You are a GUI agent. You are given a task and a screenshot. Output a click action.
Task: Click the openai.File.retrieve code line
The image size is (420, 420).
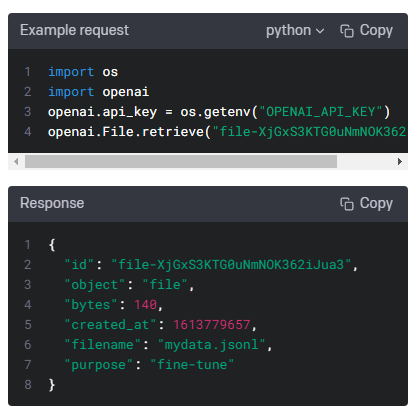[227, 132]
